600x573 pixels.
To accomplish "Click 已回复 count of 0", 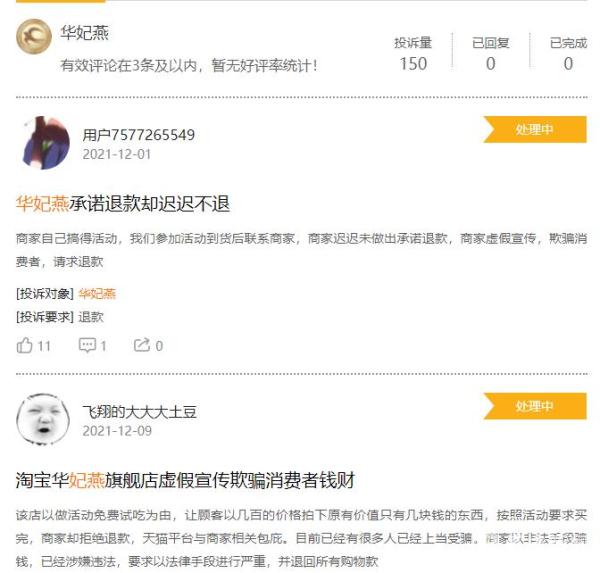I will pyautogui.click(x=491, y=64).
